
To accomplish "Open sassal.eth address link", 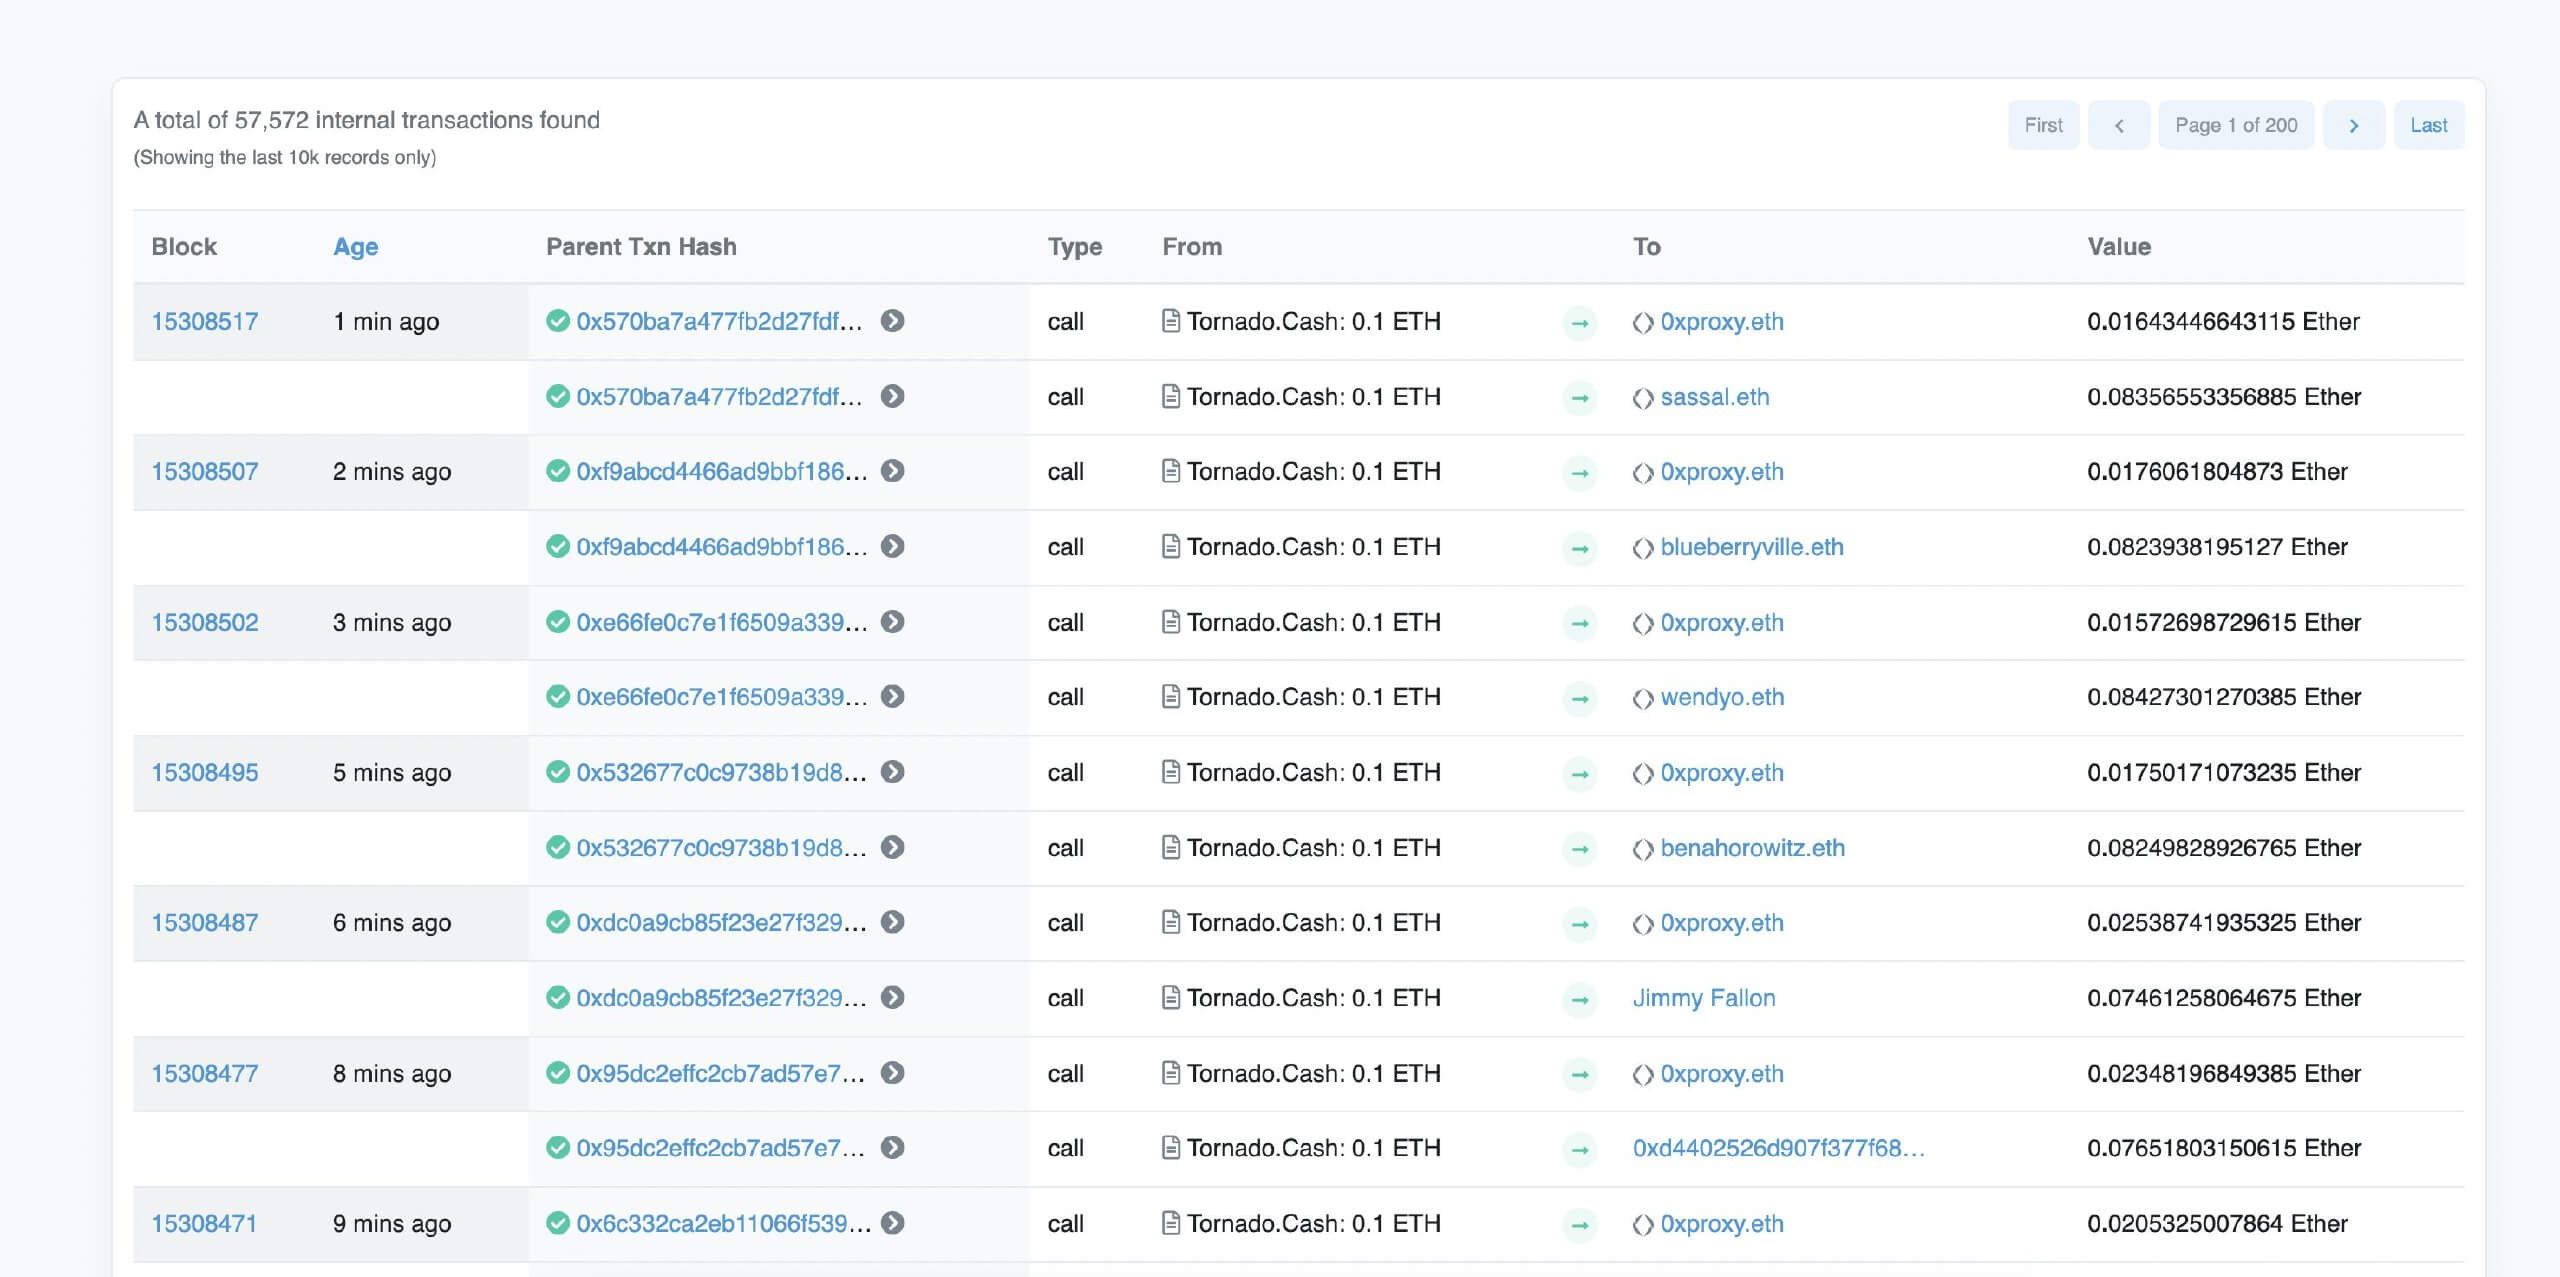I will [x=1714, y=397].
